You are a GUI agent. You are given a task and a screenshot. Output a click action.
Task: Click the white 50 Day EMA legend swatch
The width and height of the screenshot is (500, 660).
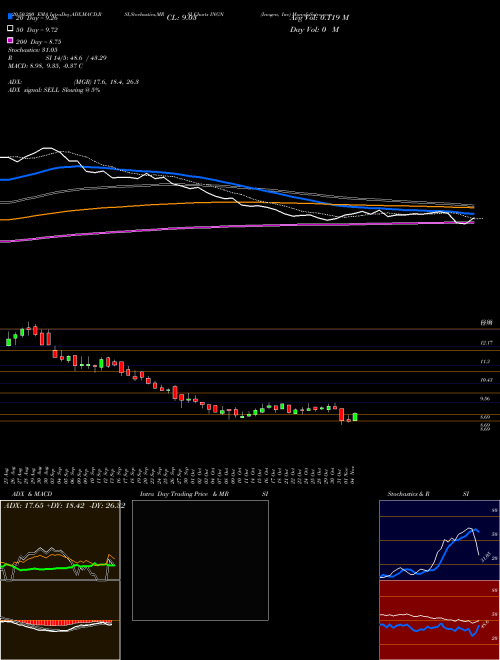click(x=11, y=29)
